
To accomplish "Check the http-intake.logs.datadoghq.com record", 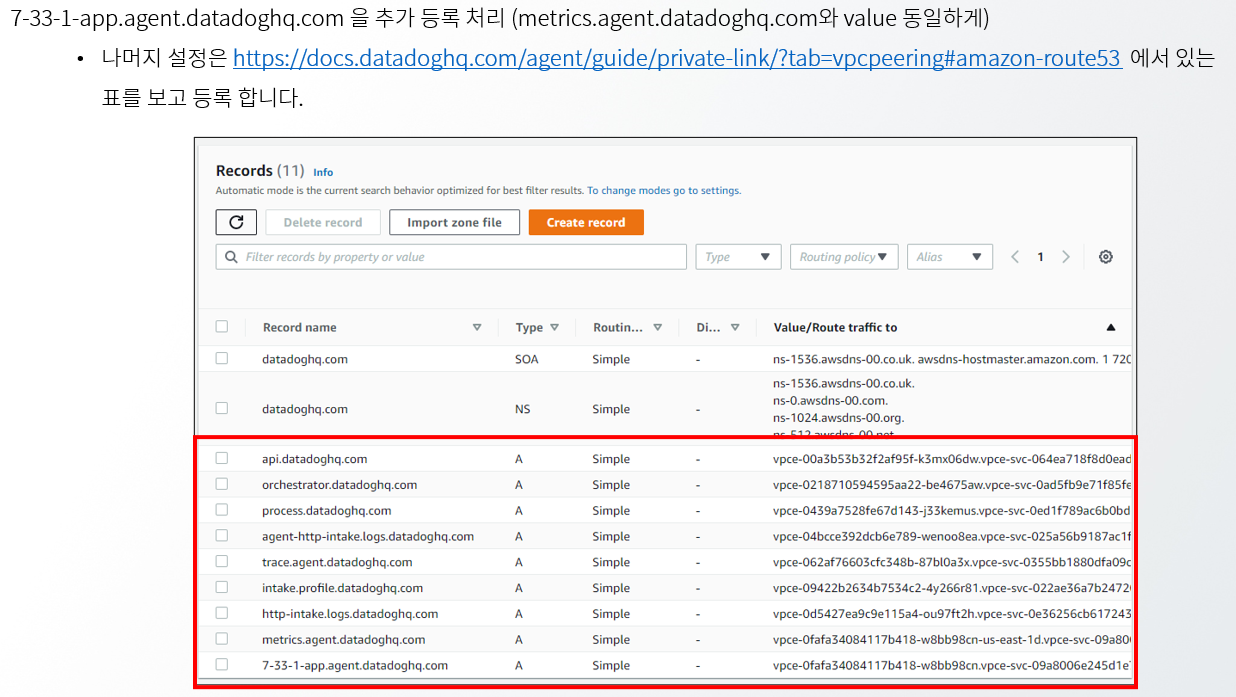I will 222,613.
